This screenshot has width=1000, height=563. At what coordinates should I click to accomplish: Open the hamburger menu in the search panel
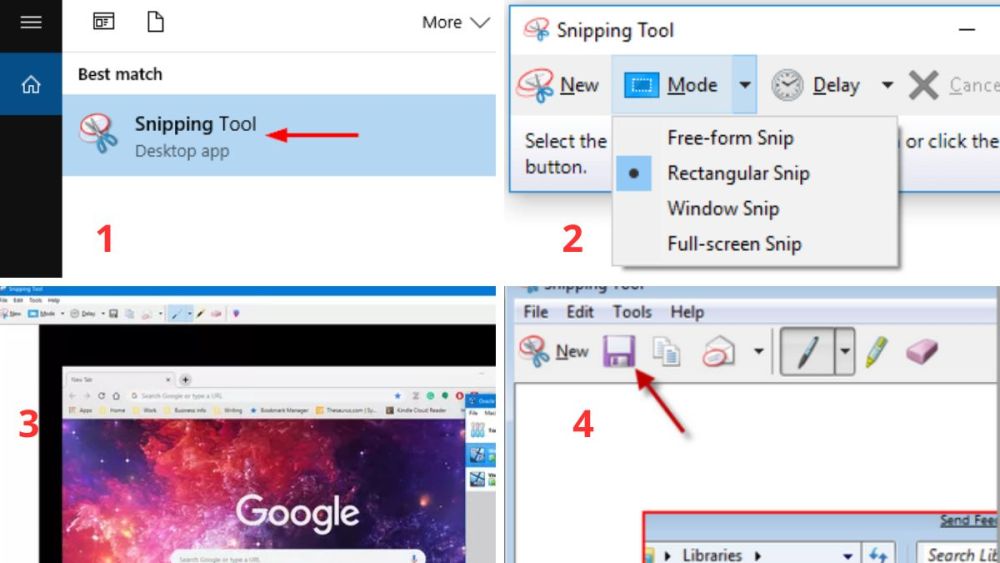[x=31, y=22]
